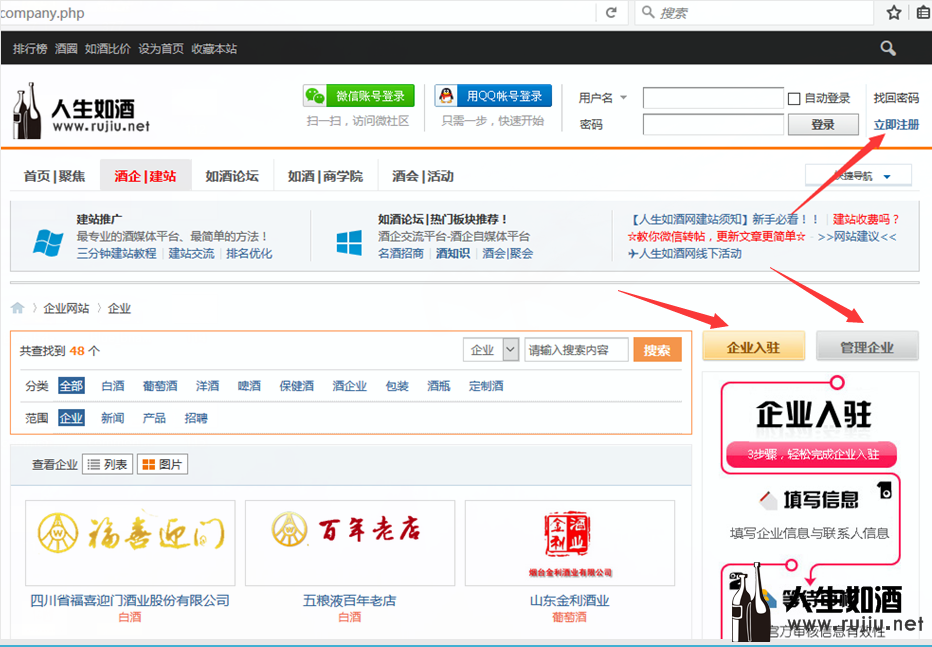Viewport: 932px width, 647px height.
Task: Enable the 自动登录 checkbox
Action: (x=794, y=99)
